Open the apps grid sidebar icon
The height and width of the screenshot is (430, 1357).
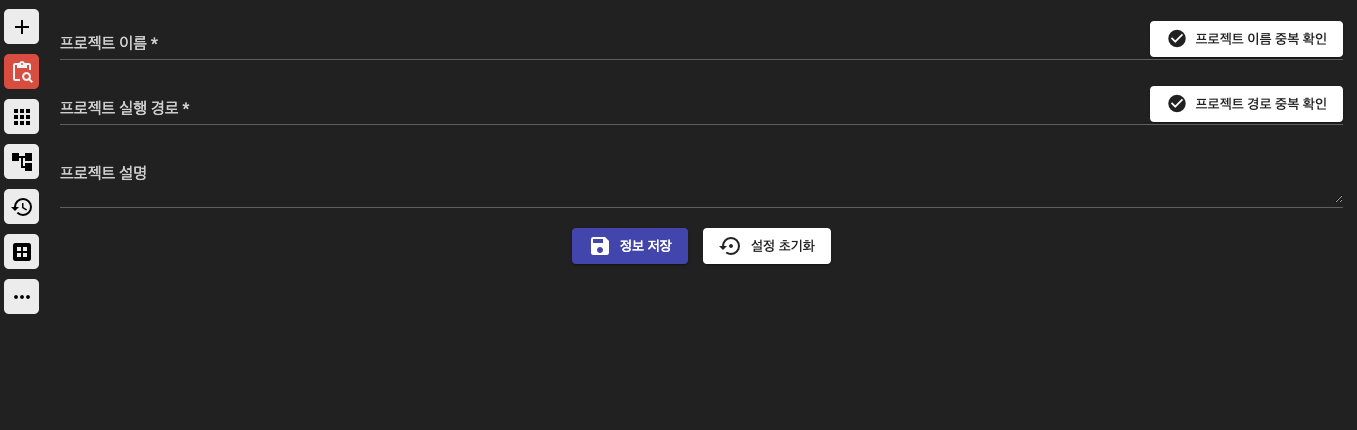click(x=21, y=117)
